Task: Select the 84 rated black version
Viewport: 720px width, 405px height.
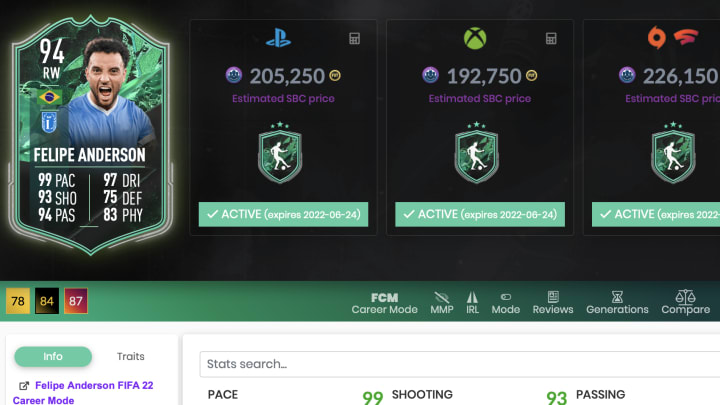Action: click(x=47, y=301)
